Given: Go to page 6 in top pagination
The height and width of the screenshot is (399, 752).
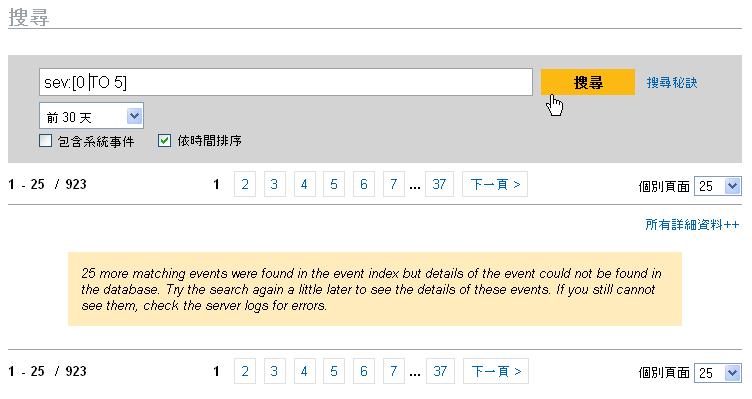Looking at the screenshot, I should [364, 184].
